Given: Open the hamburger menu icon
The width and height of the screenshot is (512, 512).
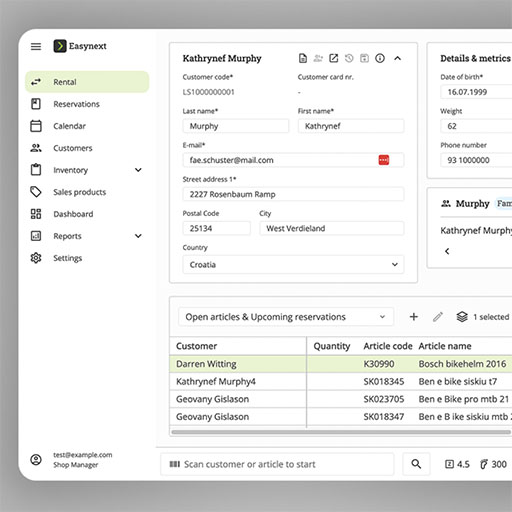Looking at the screenshot, I should [x=36, y=46].
